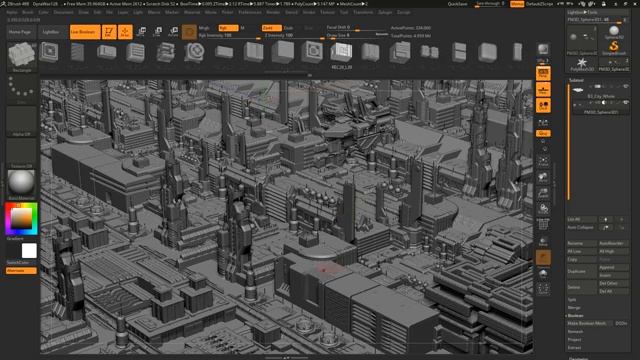This screenshot has height=360, width=640.
Task: Open the Texture Off slot
Action: click(22, 153)
